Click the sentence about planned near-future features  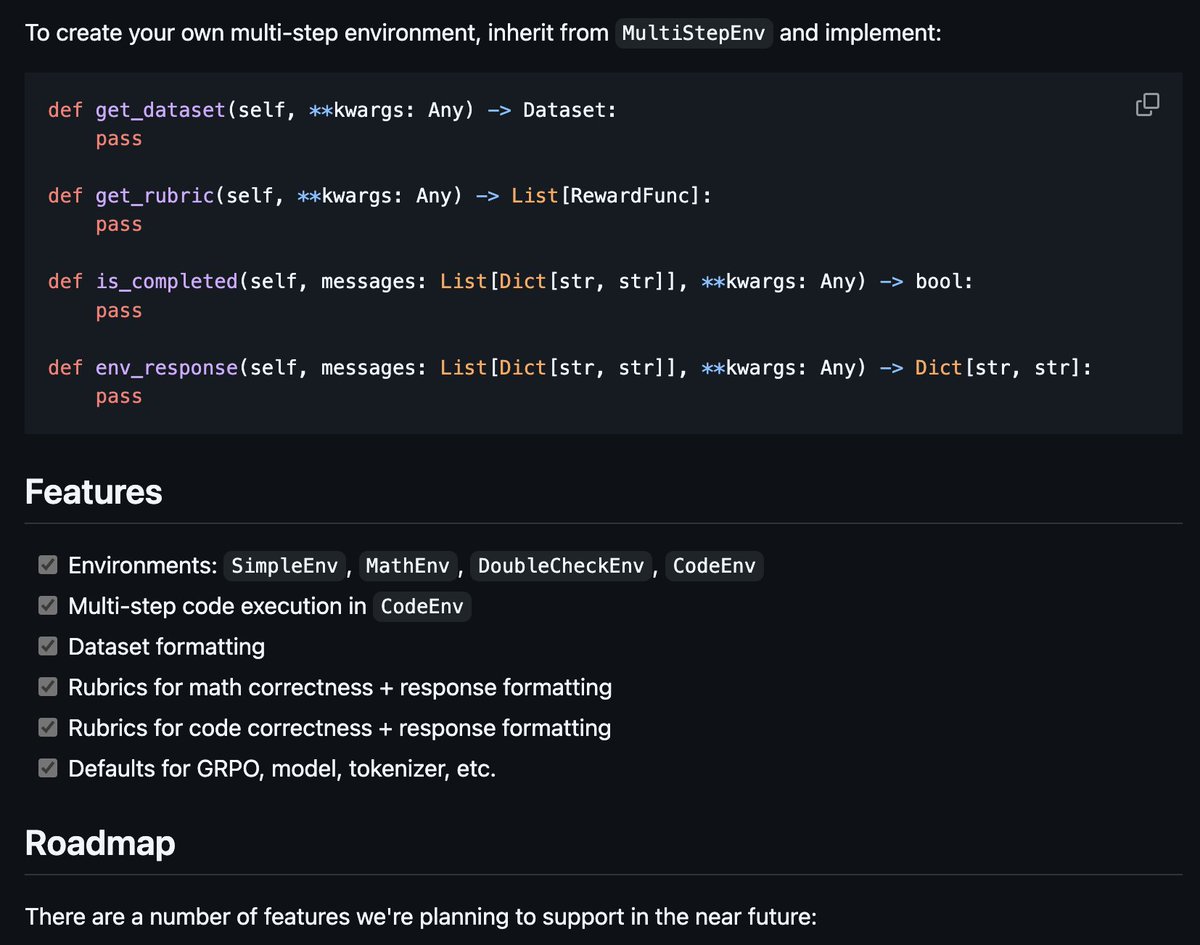(421, 916)
